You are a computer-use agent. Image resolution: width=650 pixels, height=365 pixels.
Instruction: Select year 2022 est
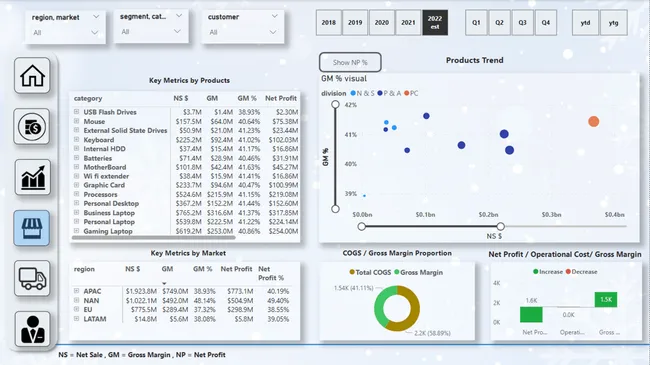click(x=435, y=22)
